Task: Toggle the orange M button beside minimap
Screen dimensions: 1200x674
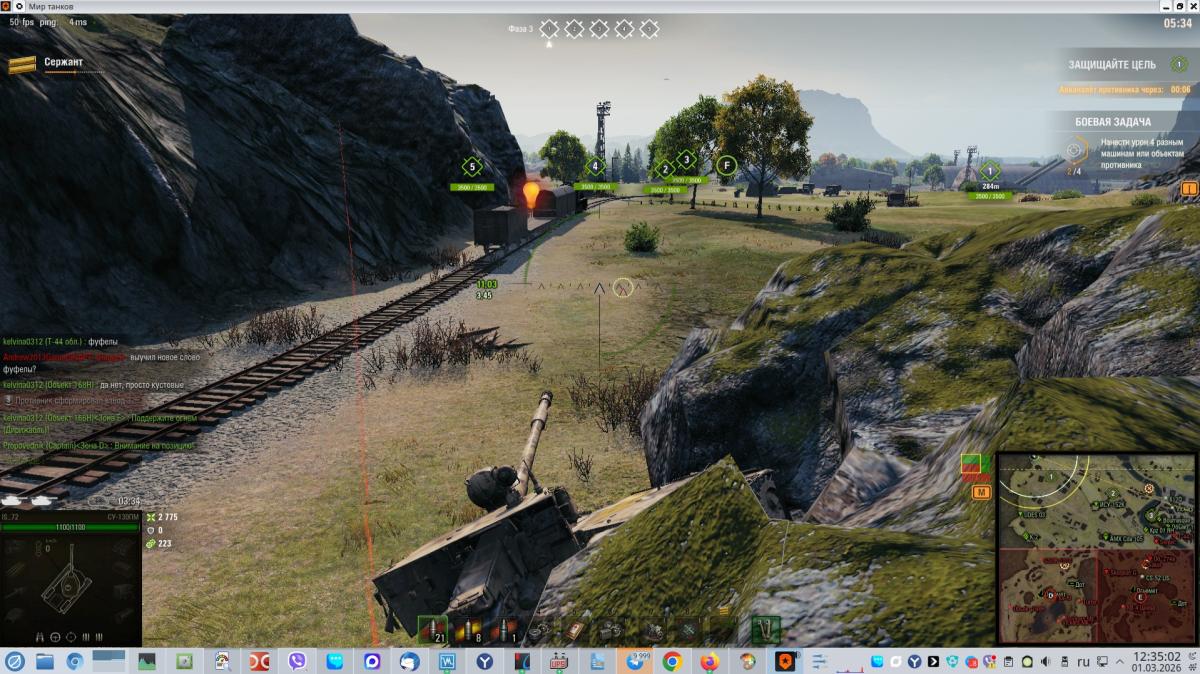Action: pos(980,492)
